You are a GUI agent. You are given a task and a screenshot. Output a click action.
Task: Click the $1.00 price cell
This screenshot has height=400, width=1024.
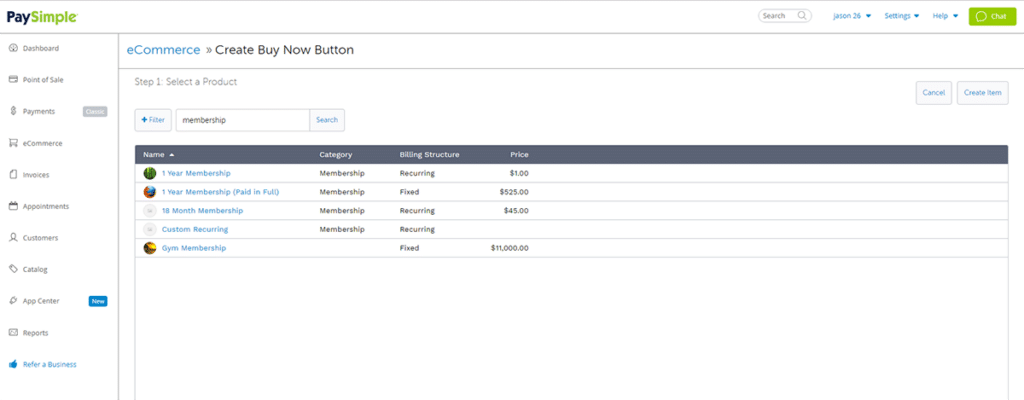pos(519,174)
